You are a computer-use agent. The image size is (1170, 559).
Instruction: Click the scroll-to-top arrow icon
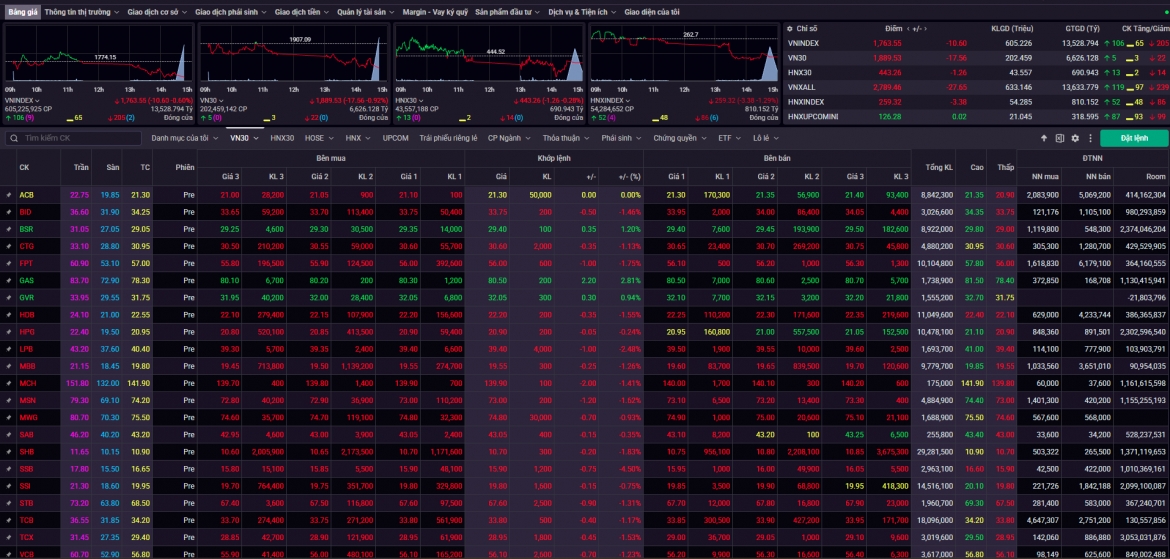[x=1044, y=138]
